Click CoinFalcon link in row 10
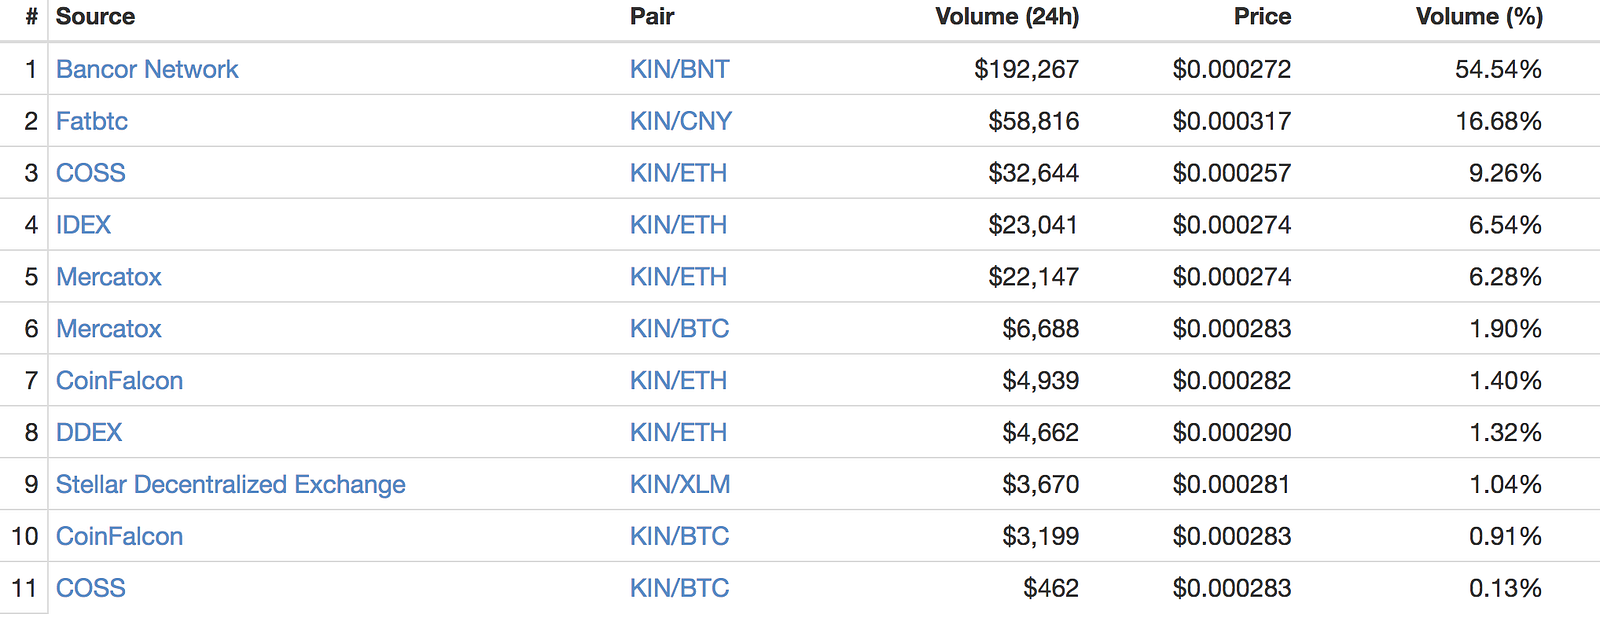 pos(119,537)
